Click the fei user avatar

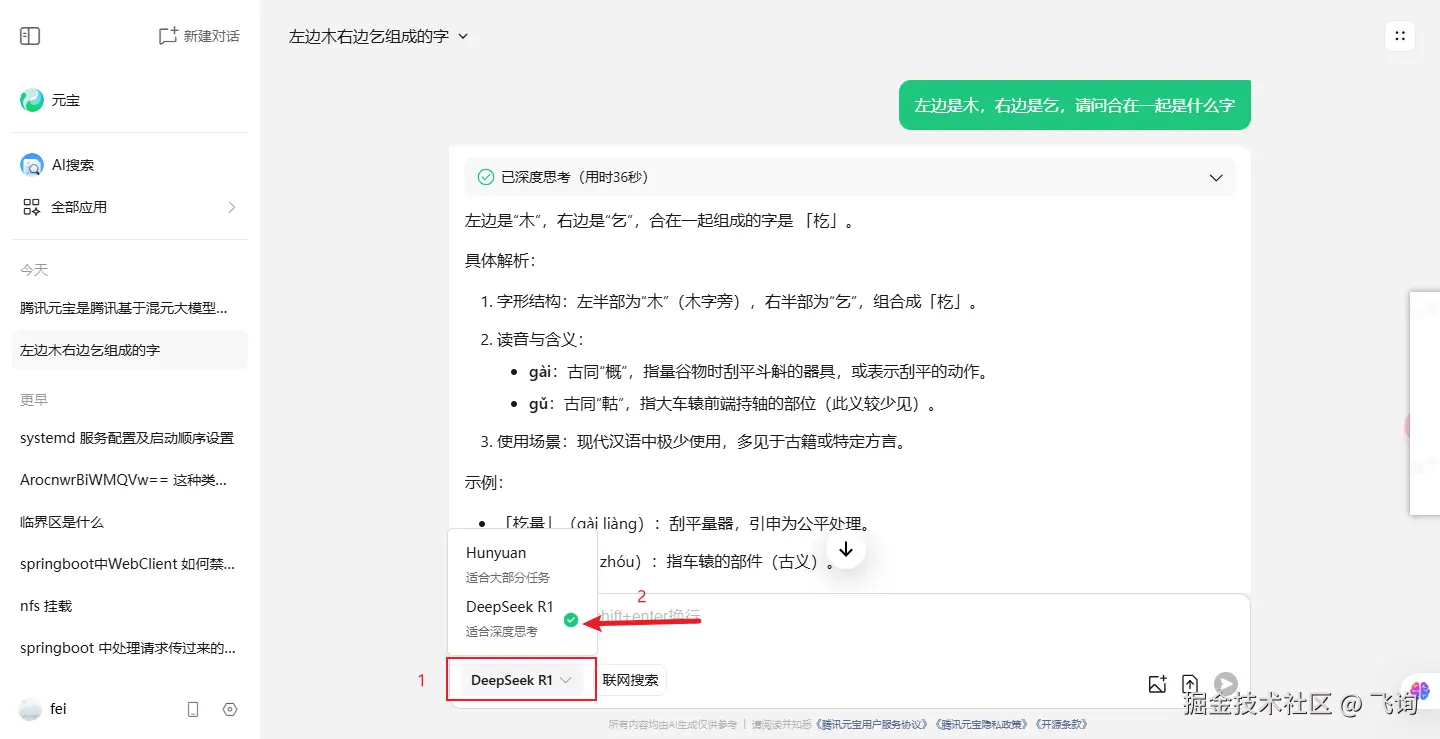coord(30,709)
